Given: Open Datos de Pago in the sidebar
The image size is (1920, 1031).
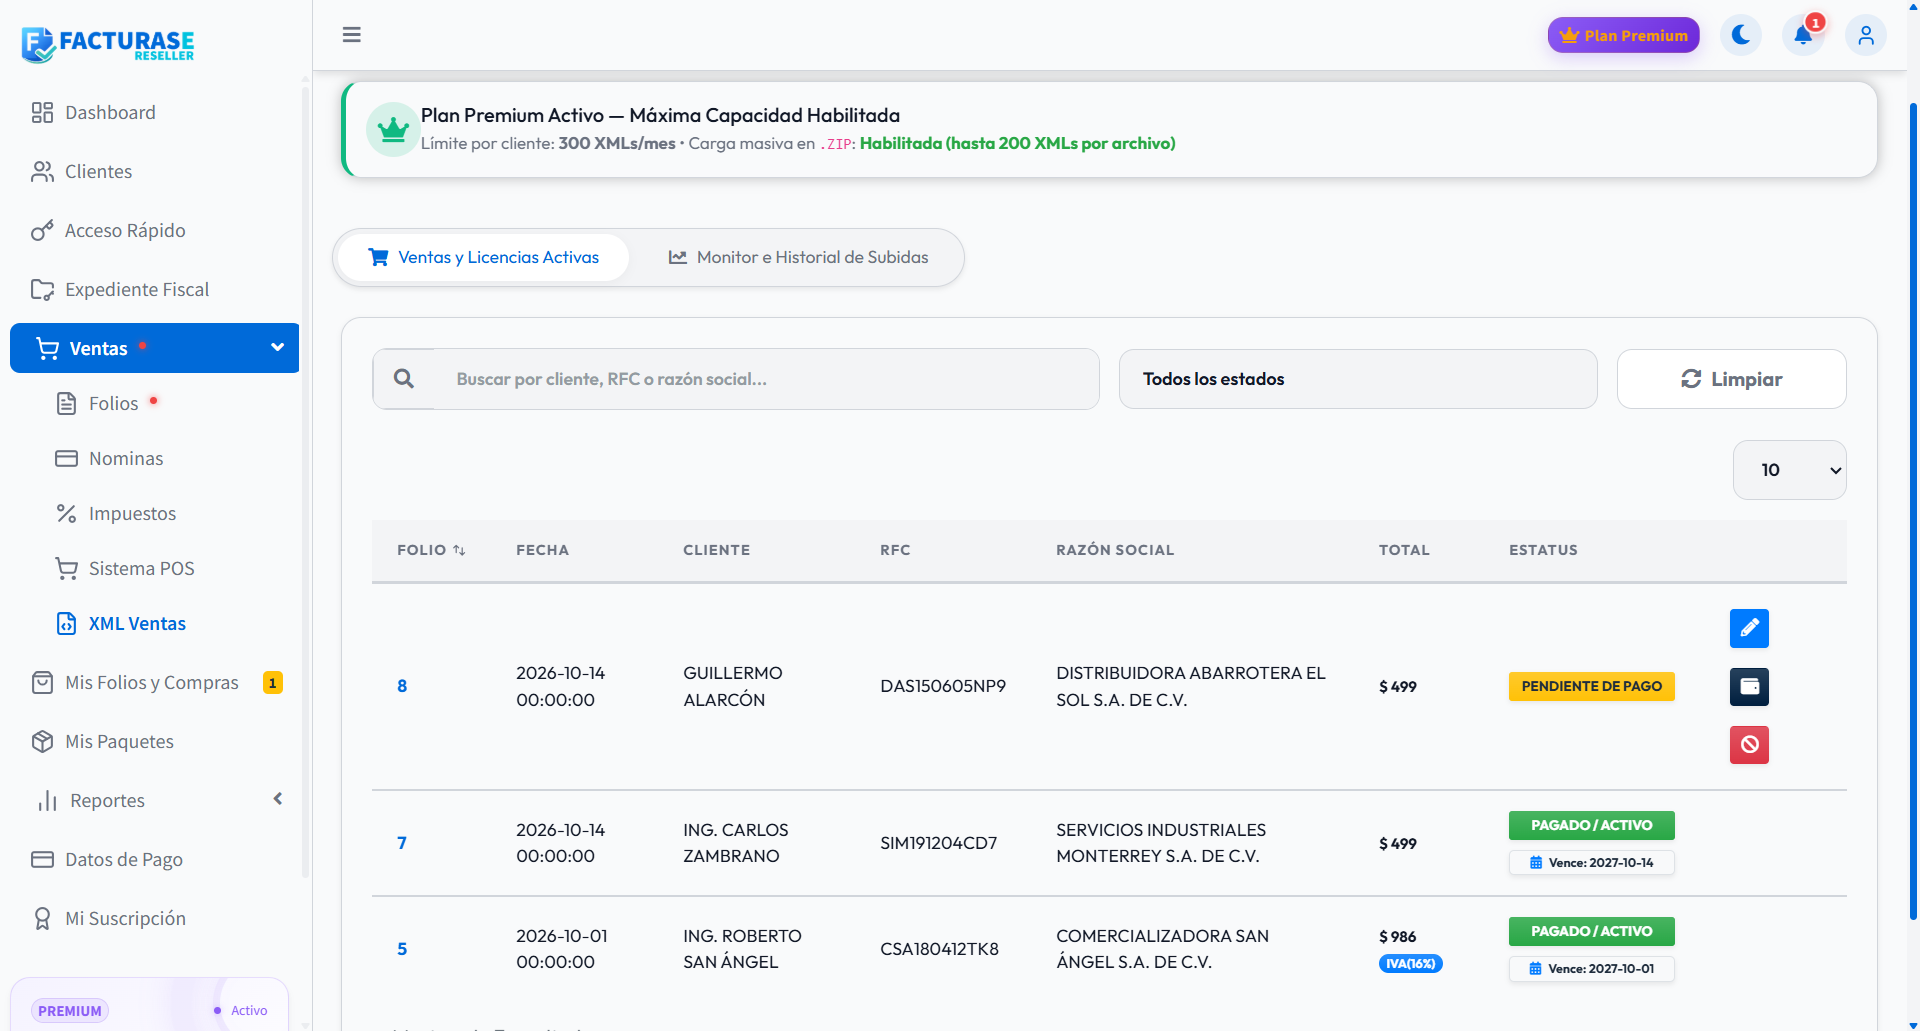Looking at the screenshot, I should point(155,860).
